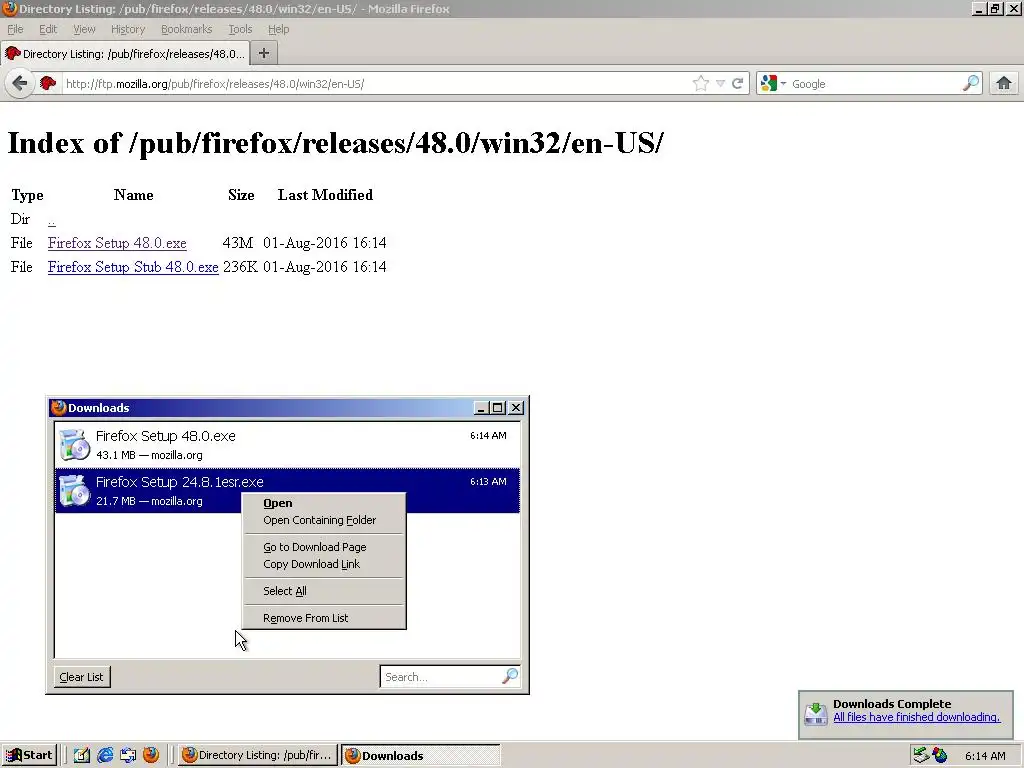Image resolution: width=1024 pixels, height=768 pixels.
Task: Open the Bookmarks menu
Action: point(187,29)
